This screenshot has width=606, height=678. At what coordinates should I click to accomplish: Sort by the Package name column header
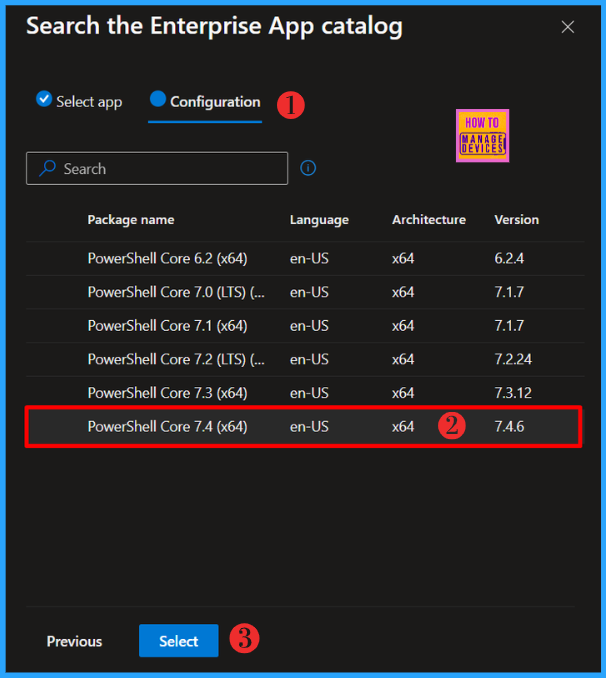[x=131, y=220]
